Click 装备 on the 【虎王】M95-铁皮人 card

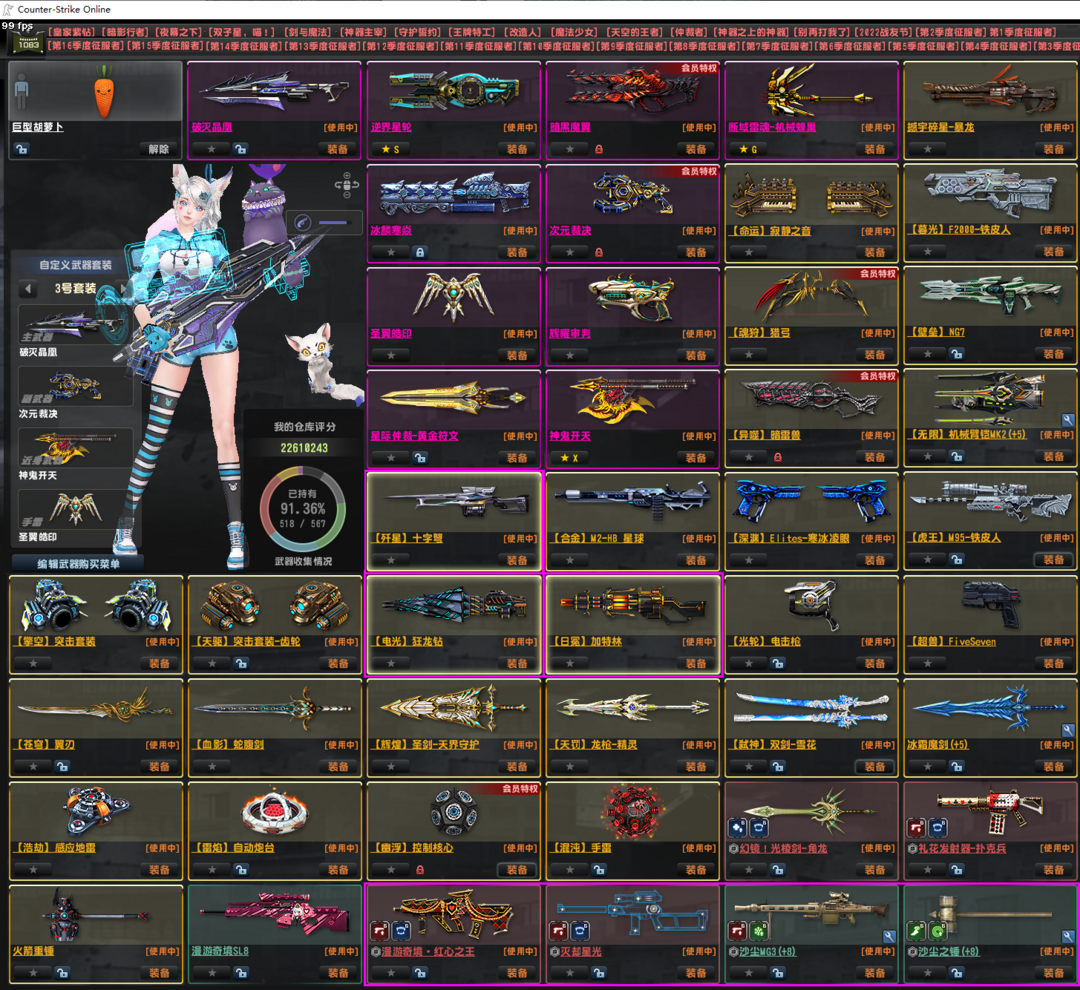point(1053,559)
